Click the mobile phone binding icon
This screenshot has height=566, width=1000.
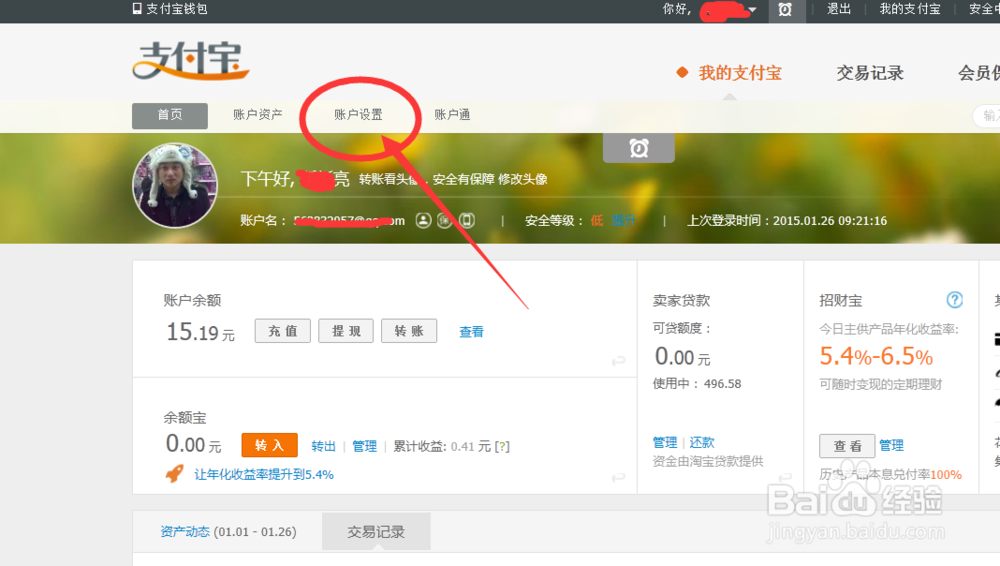point(467,220)
